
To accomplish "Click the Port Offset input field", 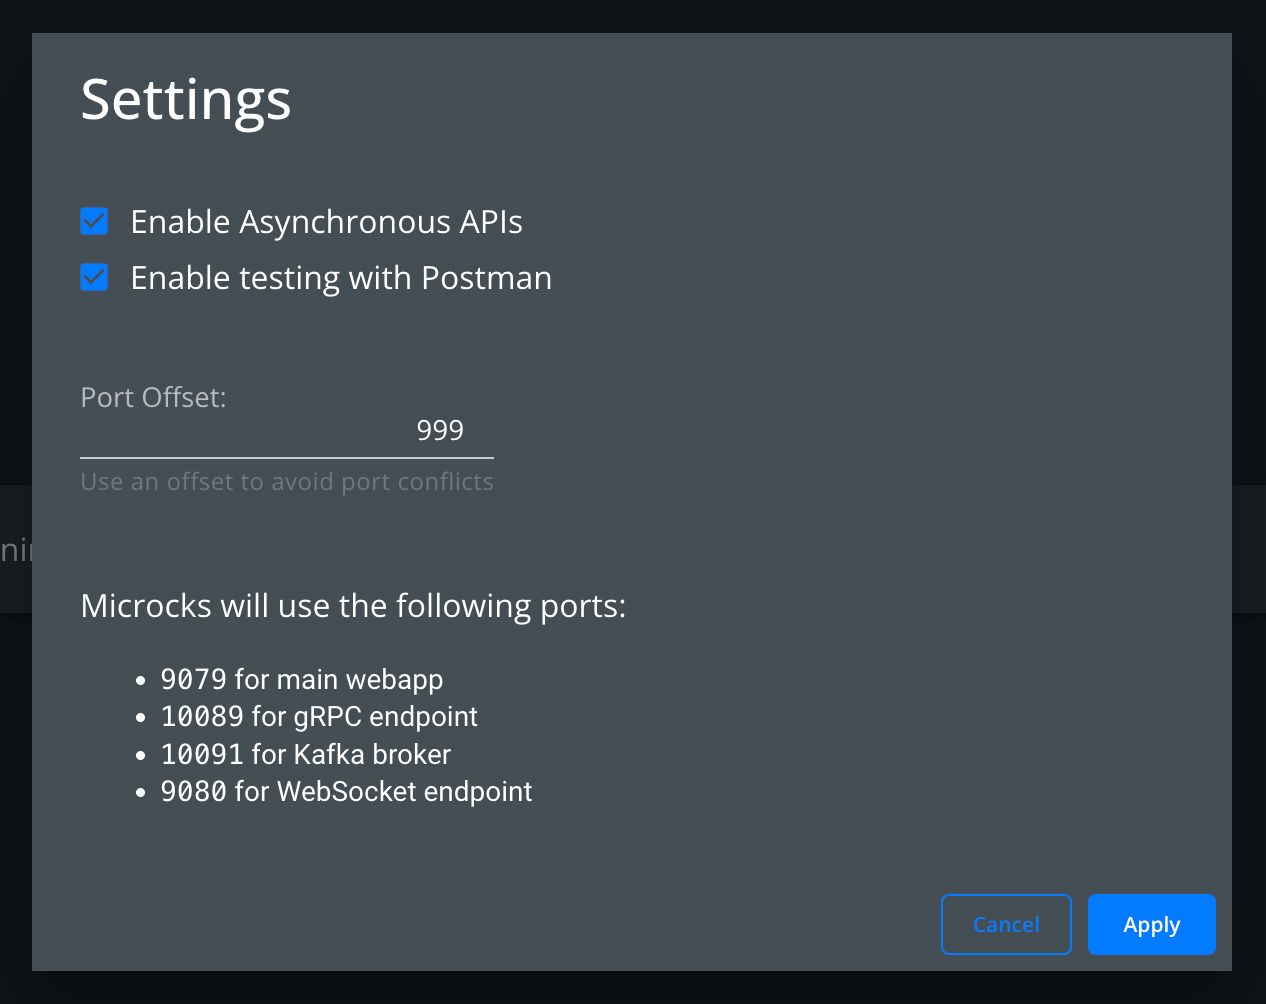I will 287,430.
